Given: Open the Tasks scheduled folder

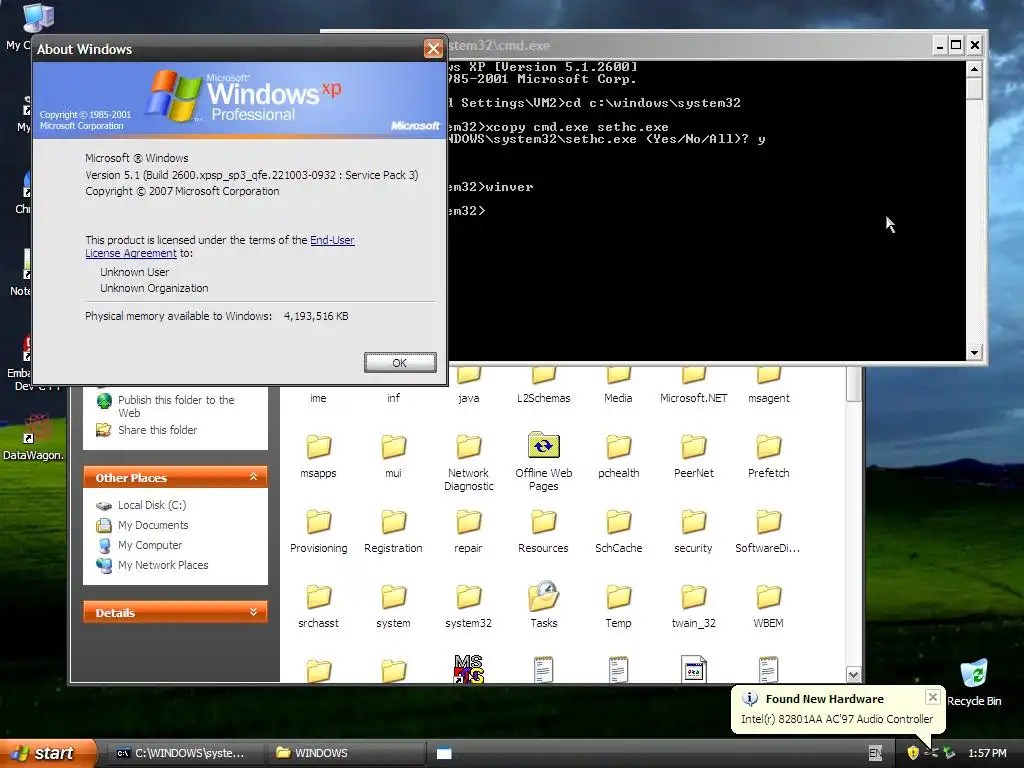Looking at the screenshot, I should pos(543,605).
